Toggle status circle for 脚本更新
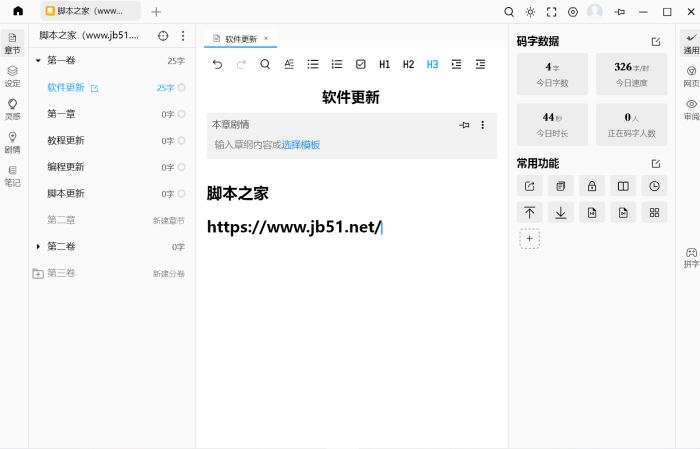700x449 pixels. click(x=182, y=194)
